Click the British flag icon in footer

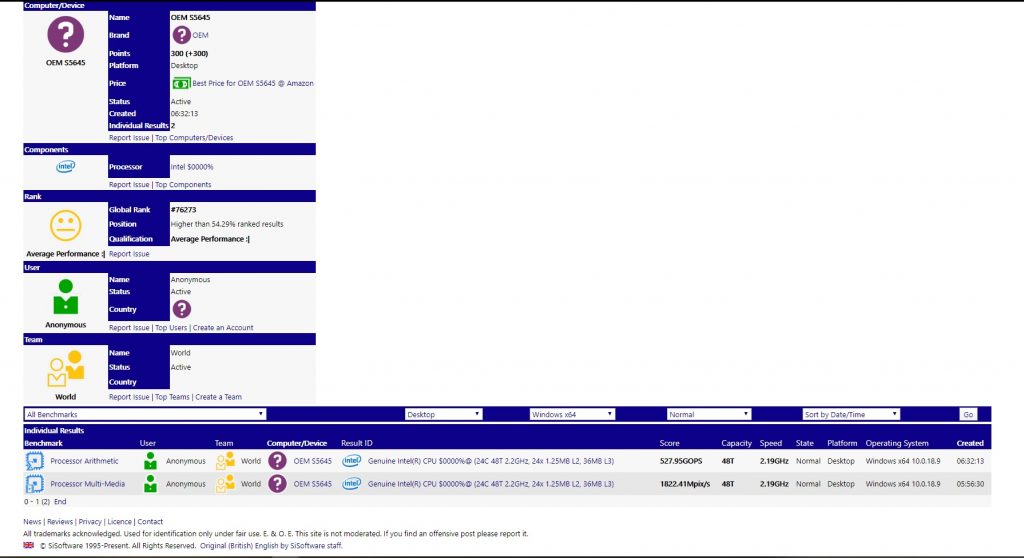(x=29, y=545)
